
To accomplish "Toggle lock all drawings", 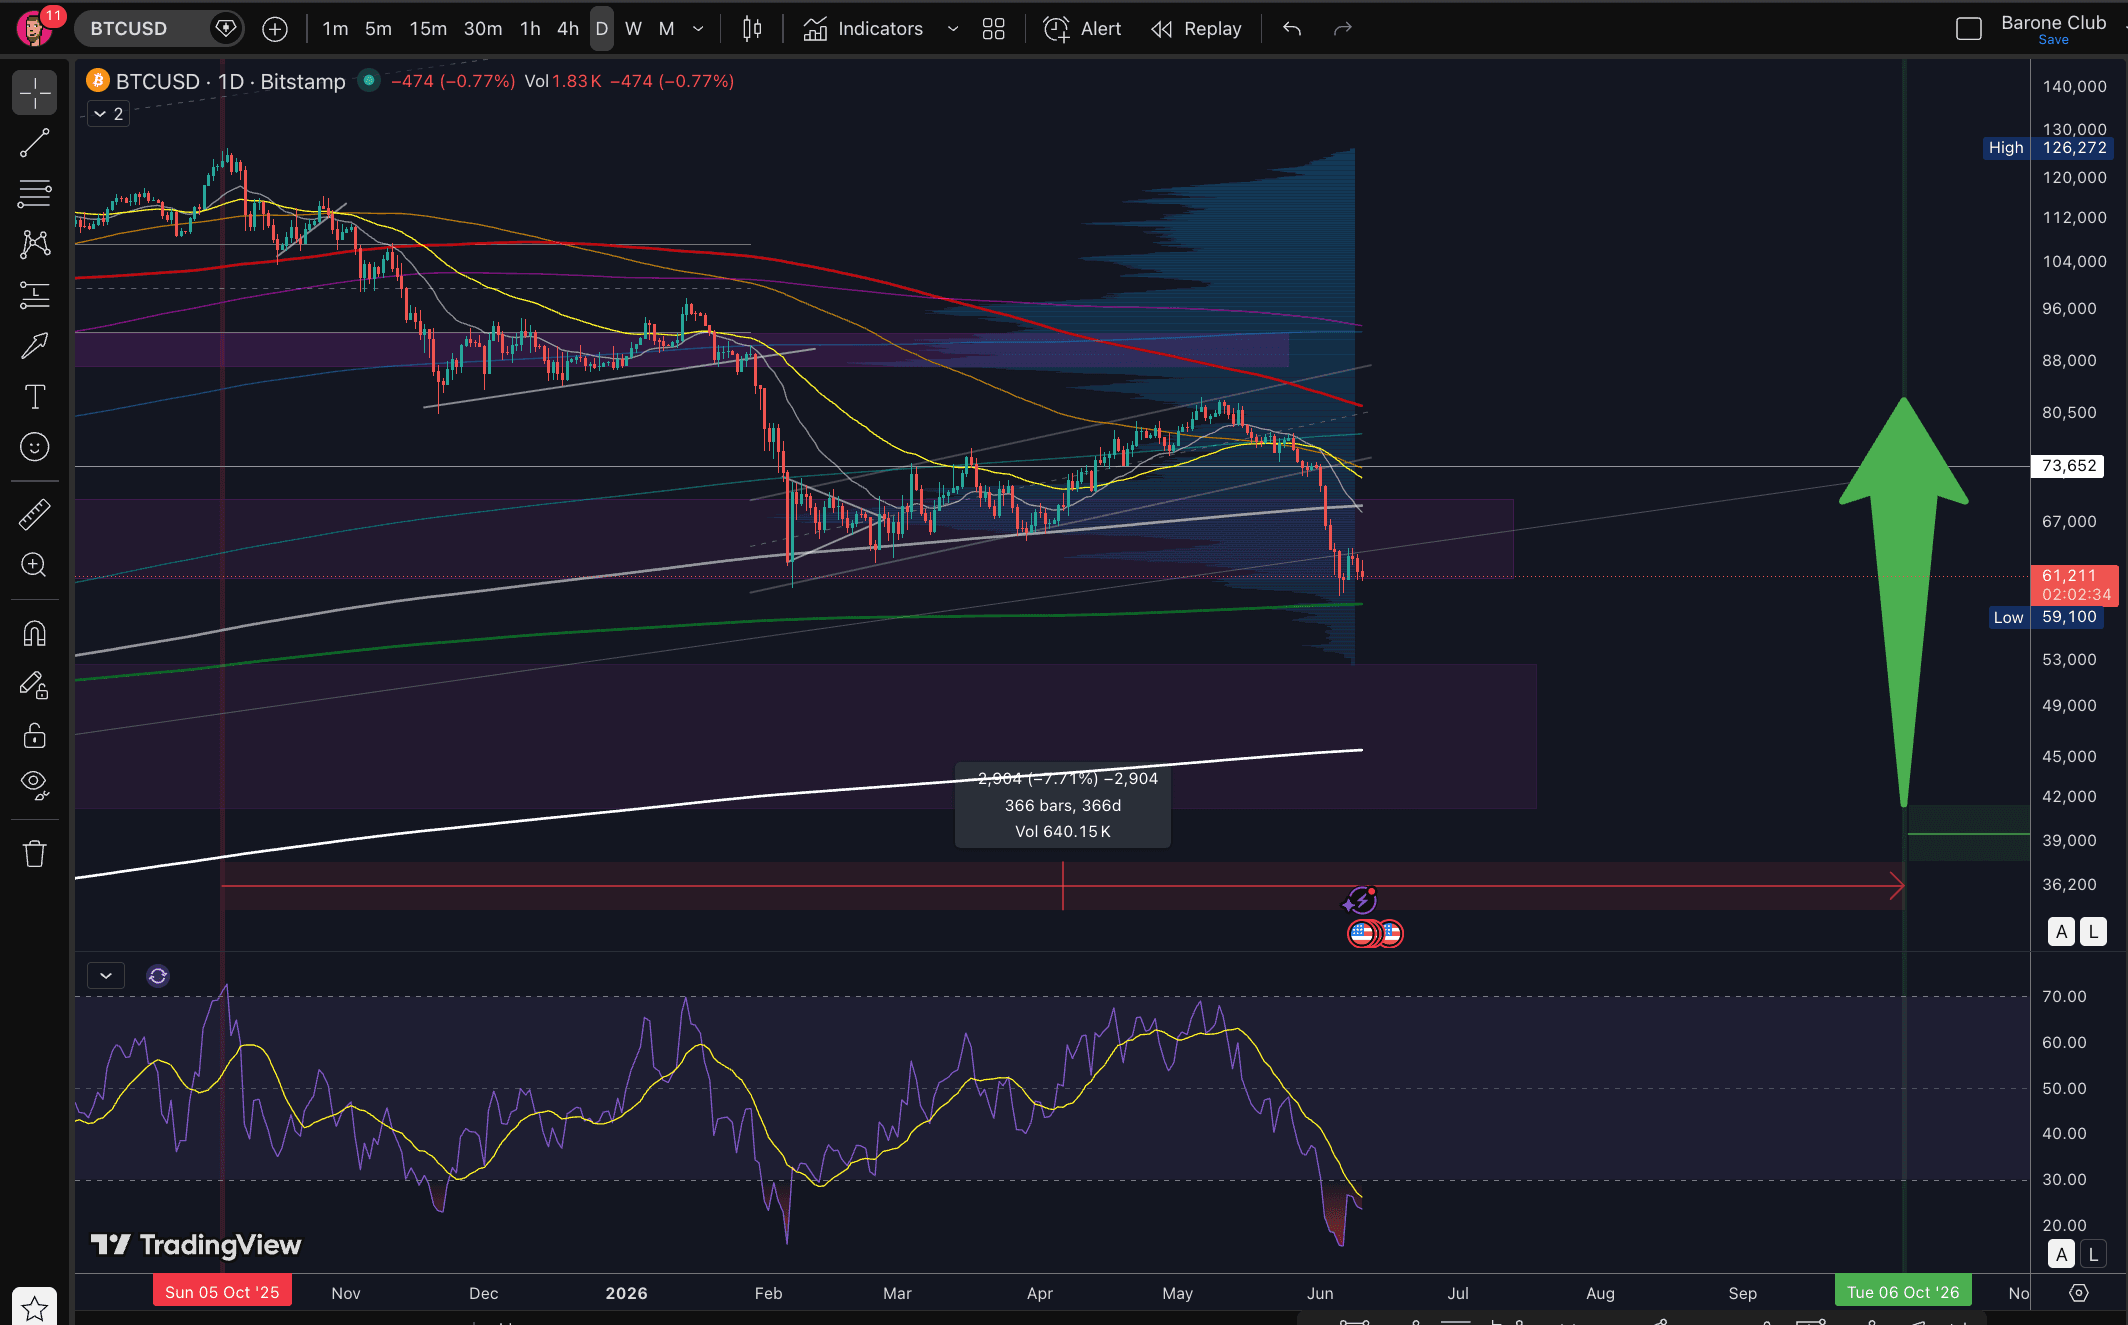I will pyautogui.click(x=35, y=736).
